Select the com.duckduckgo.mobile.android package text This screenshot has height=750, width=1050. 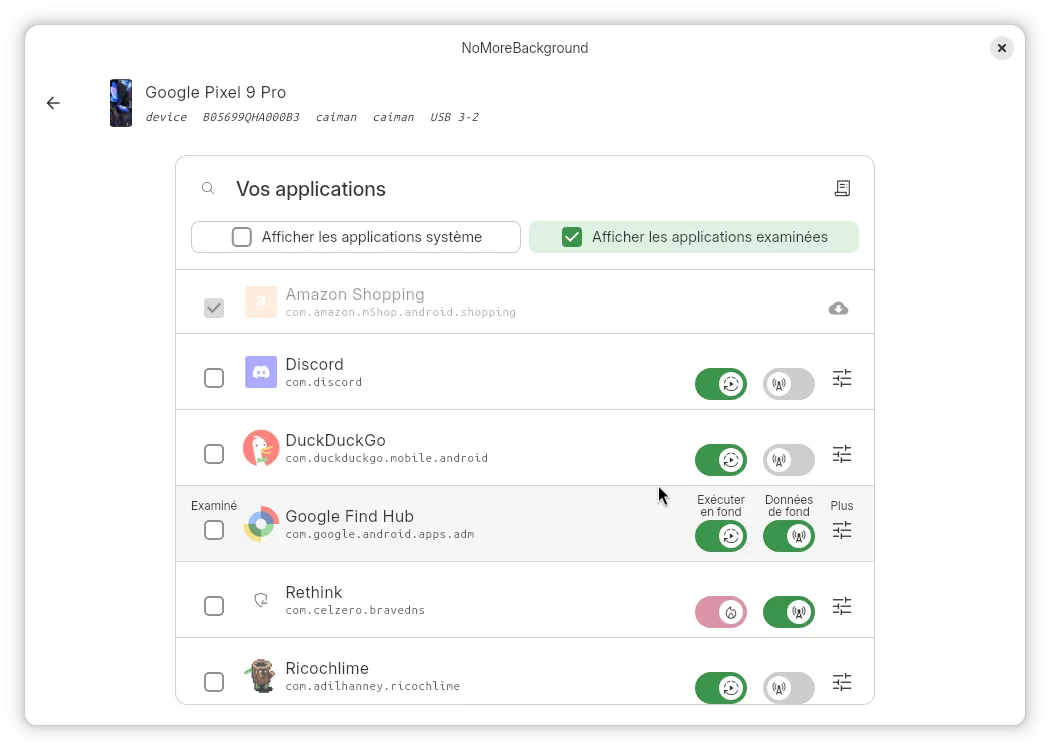coord(386,458)
